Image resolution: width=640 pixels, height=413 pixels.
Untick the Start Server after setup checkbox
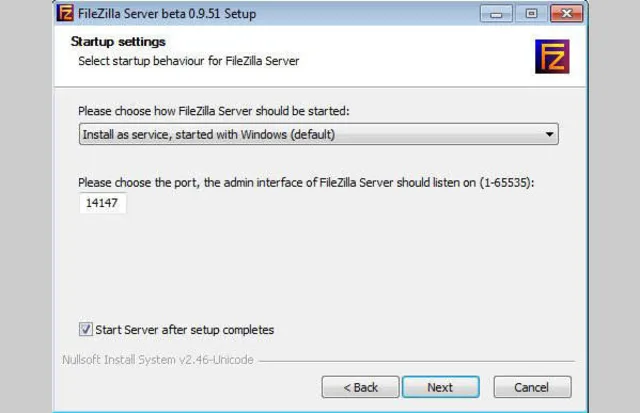pyautogui.click(x=85, y=329)
